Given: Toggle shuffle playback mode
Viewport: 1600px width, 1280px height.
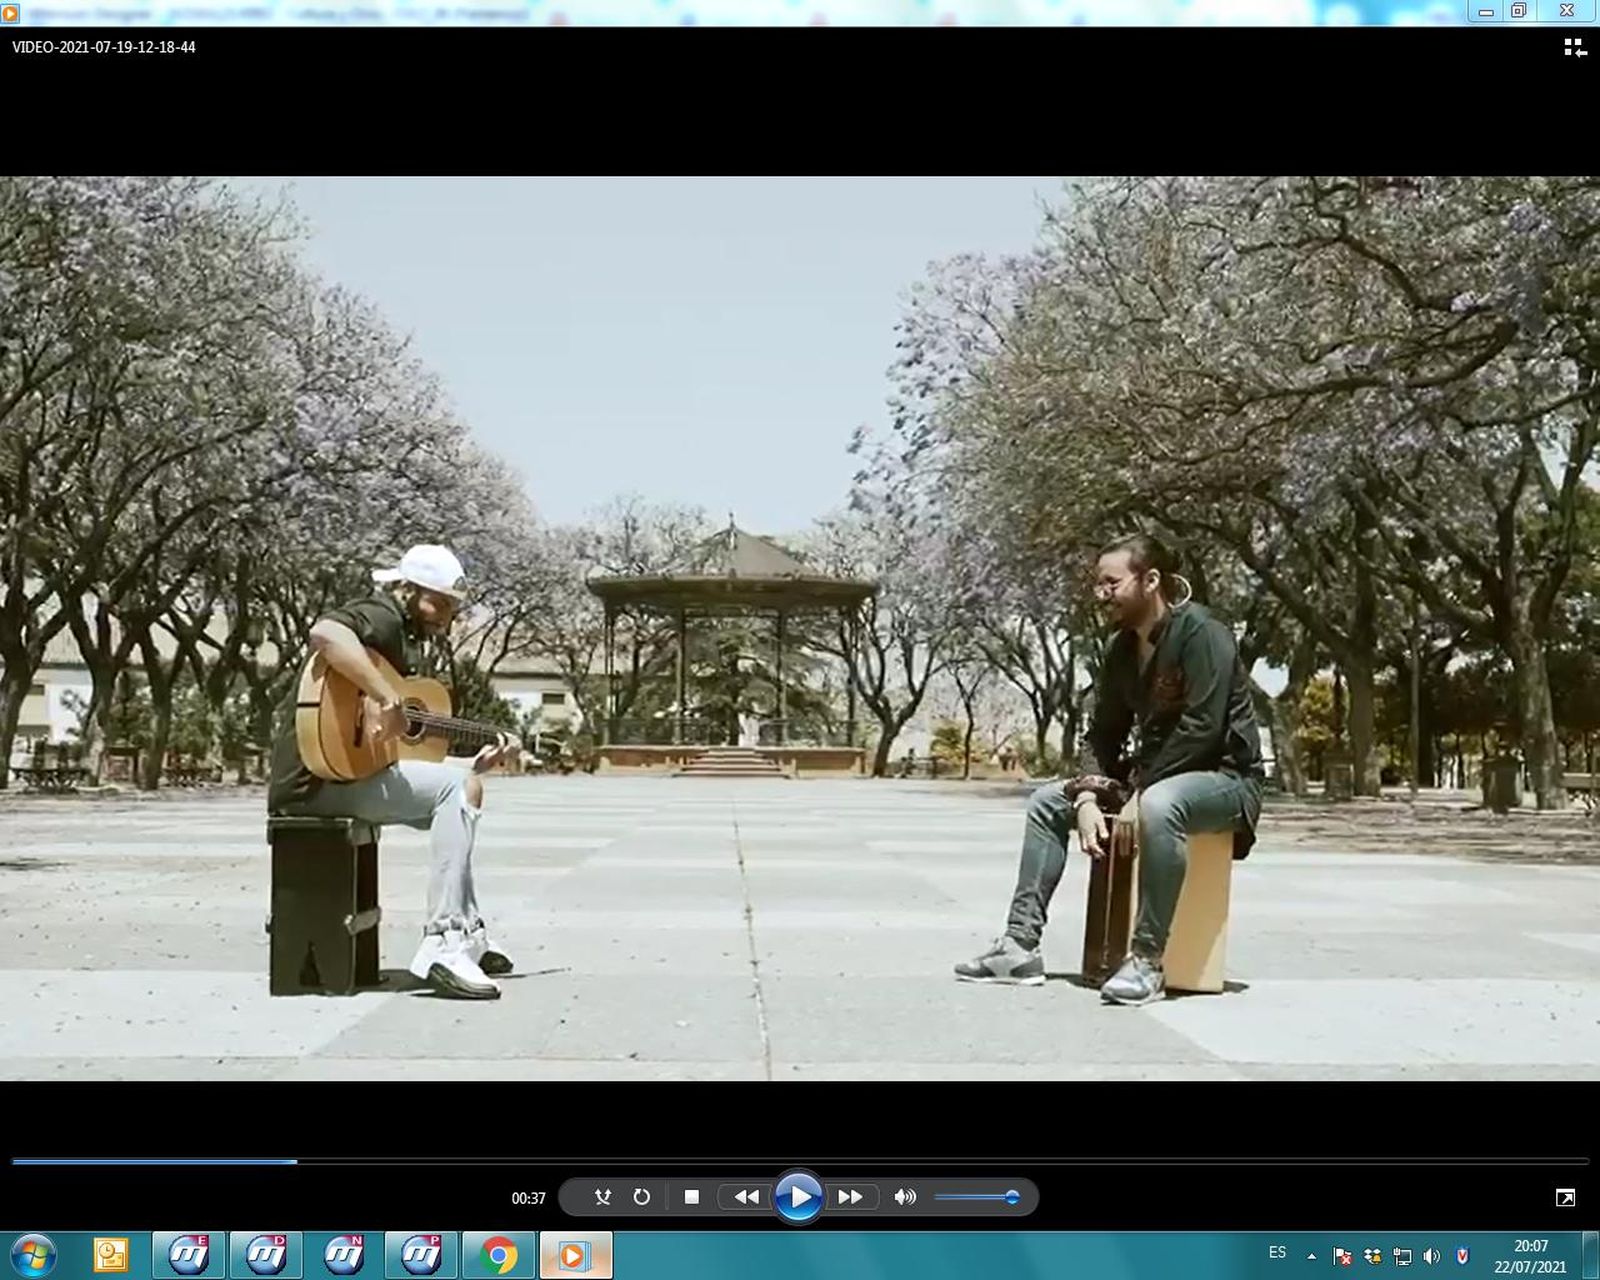Looking at the screenshot, I should [602, 1196].
